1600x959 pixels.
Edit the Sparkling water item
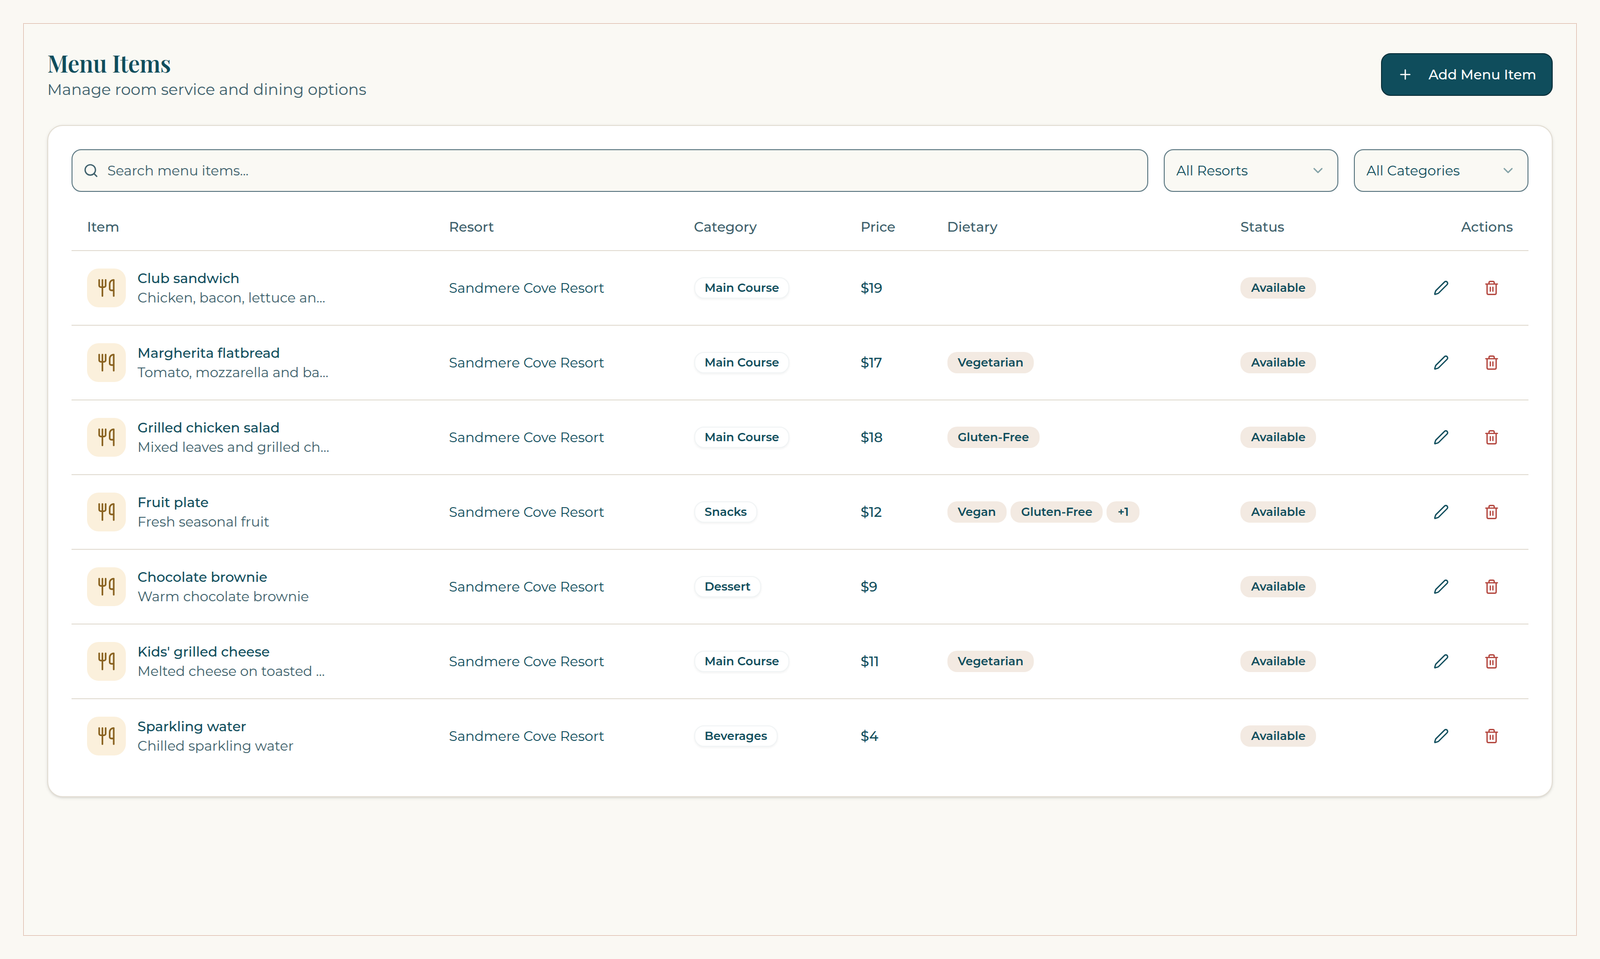click(1441, 736)
